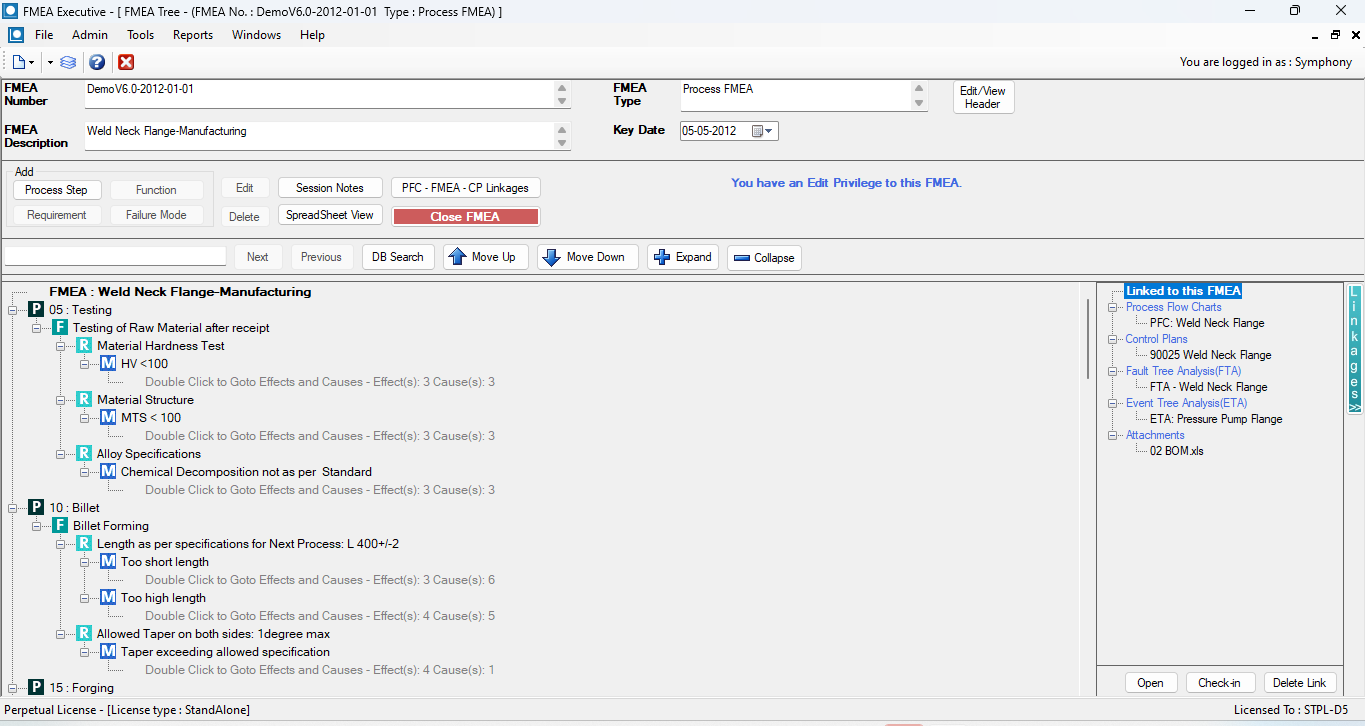Click the red X toolbar icon
This screenshot has width=1365, height=726.
[126, 62]
